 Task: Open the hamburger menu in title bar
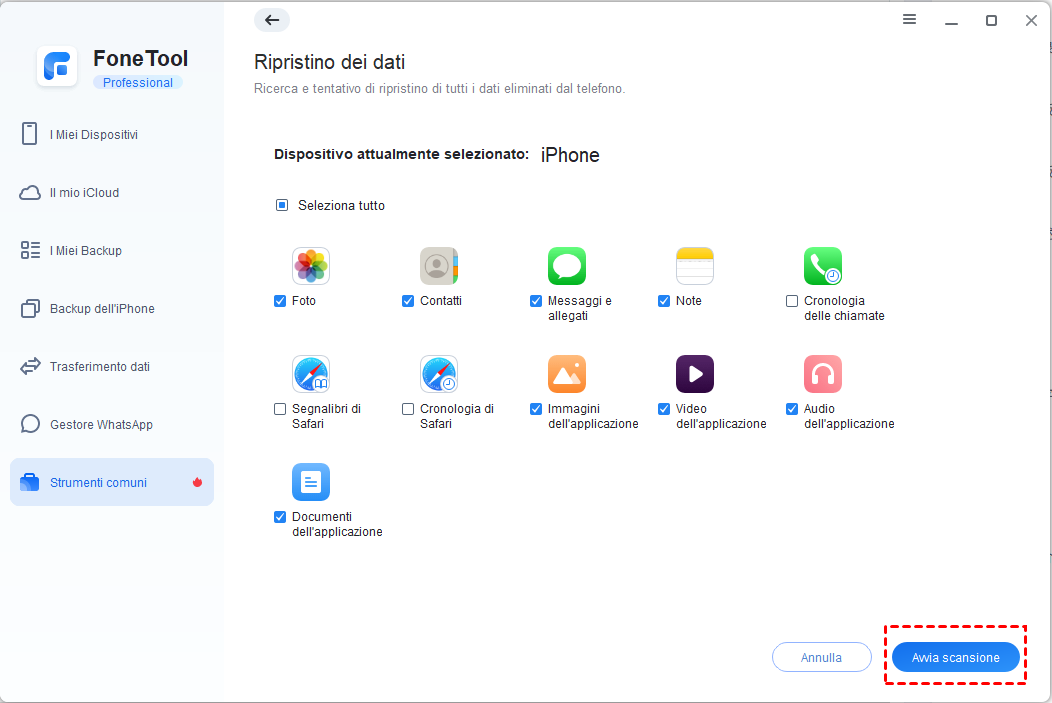[909, 20]
